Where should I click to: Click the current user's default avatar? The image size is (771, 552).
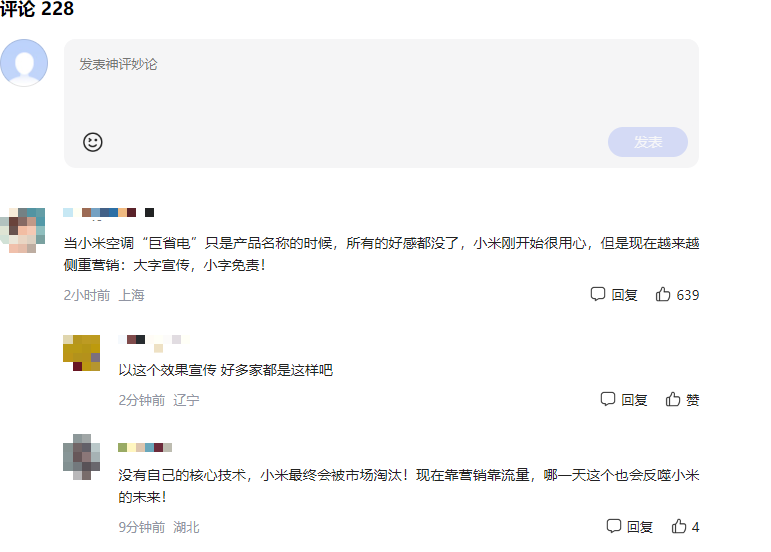pos(24,63)
